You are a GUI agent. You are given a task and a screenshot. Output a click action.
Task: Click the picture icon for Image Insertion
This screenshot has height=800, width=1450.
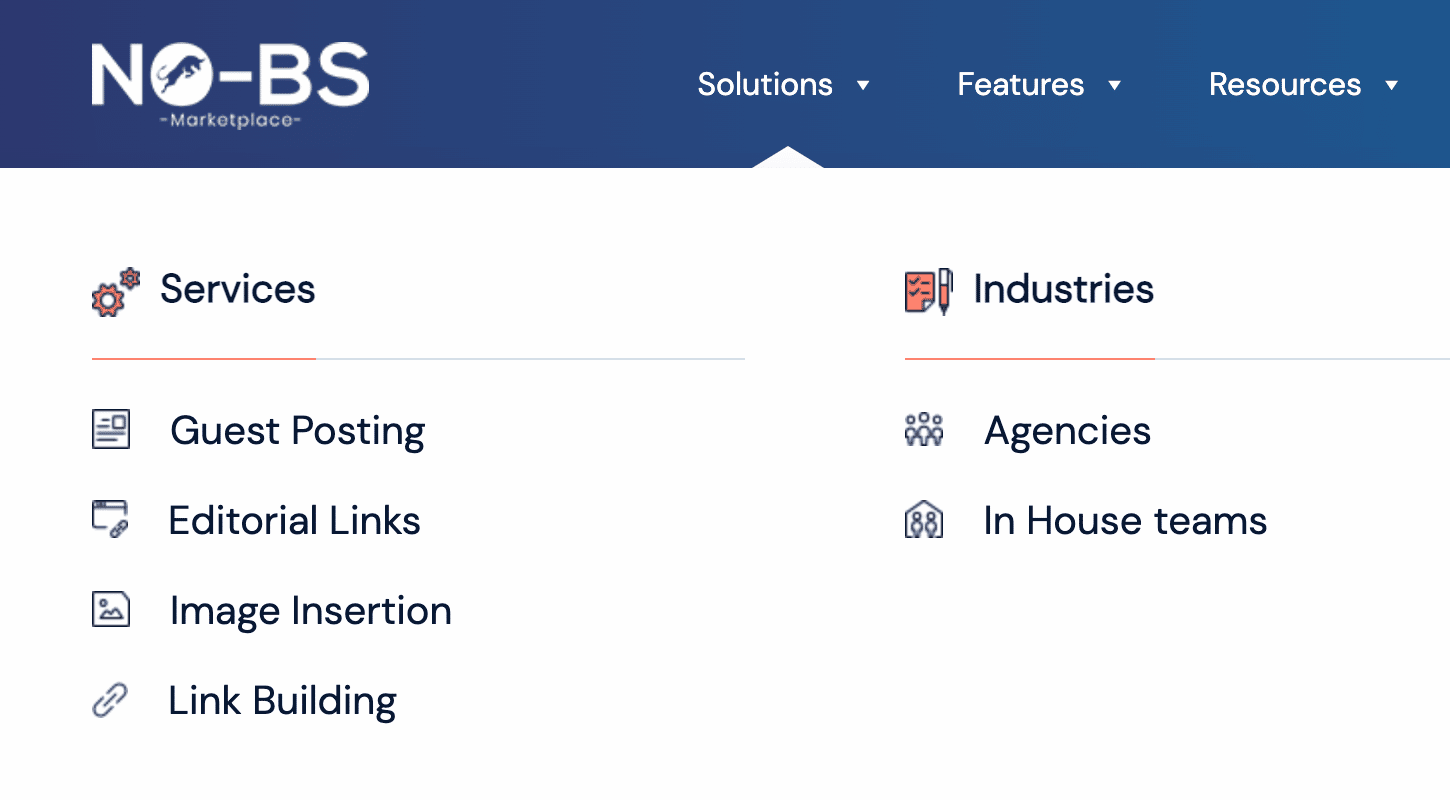(111, 610)
